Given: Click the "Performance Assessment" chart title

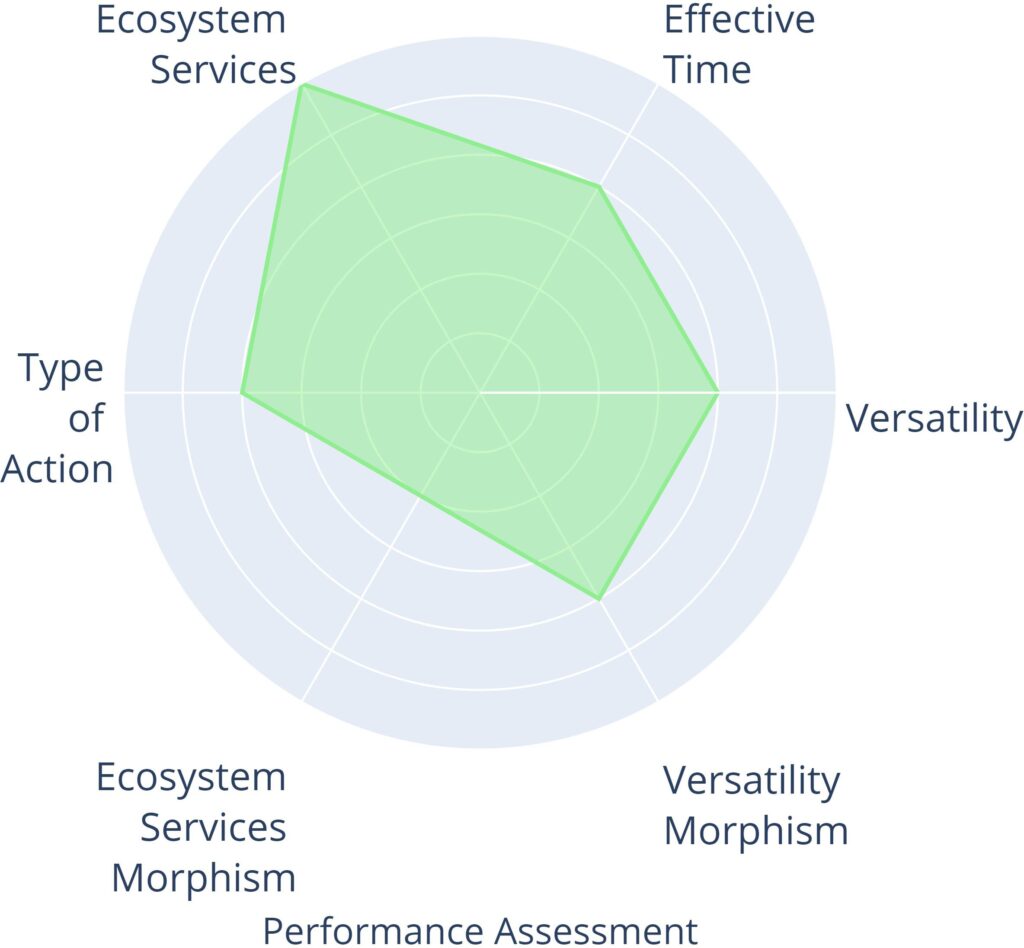Looking at the screenshot, I should click(480, 930).
